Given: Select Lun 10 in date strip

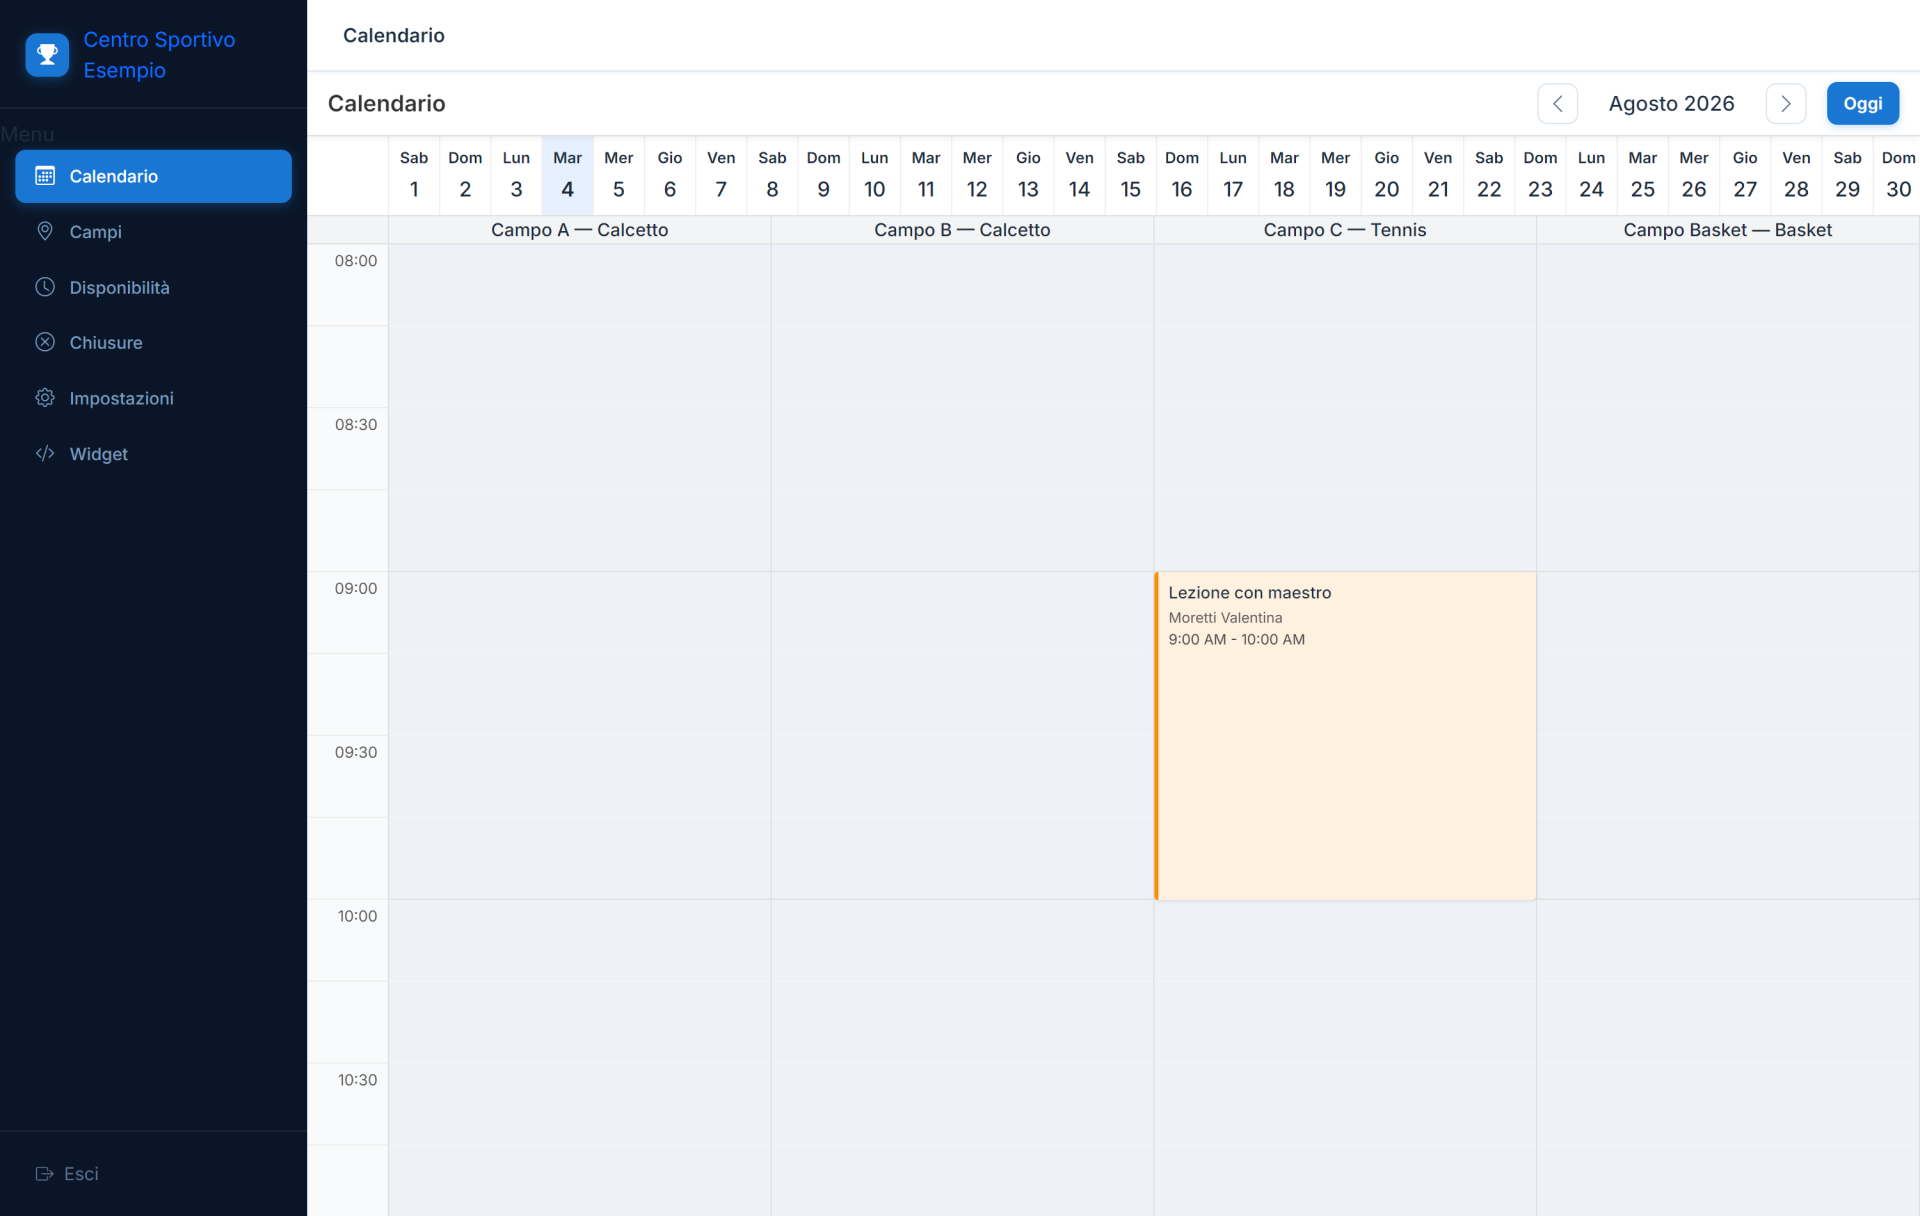Looking at the screenshot, I should coord(875,175).
